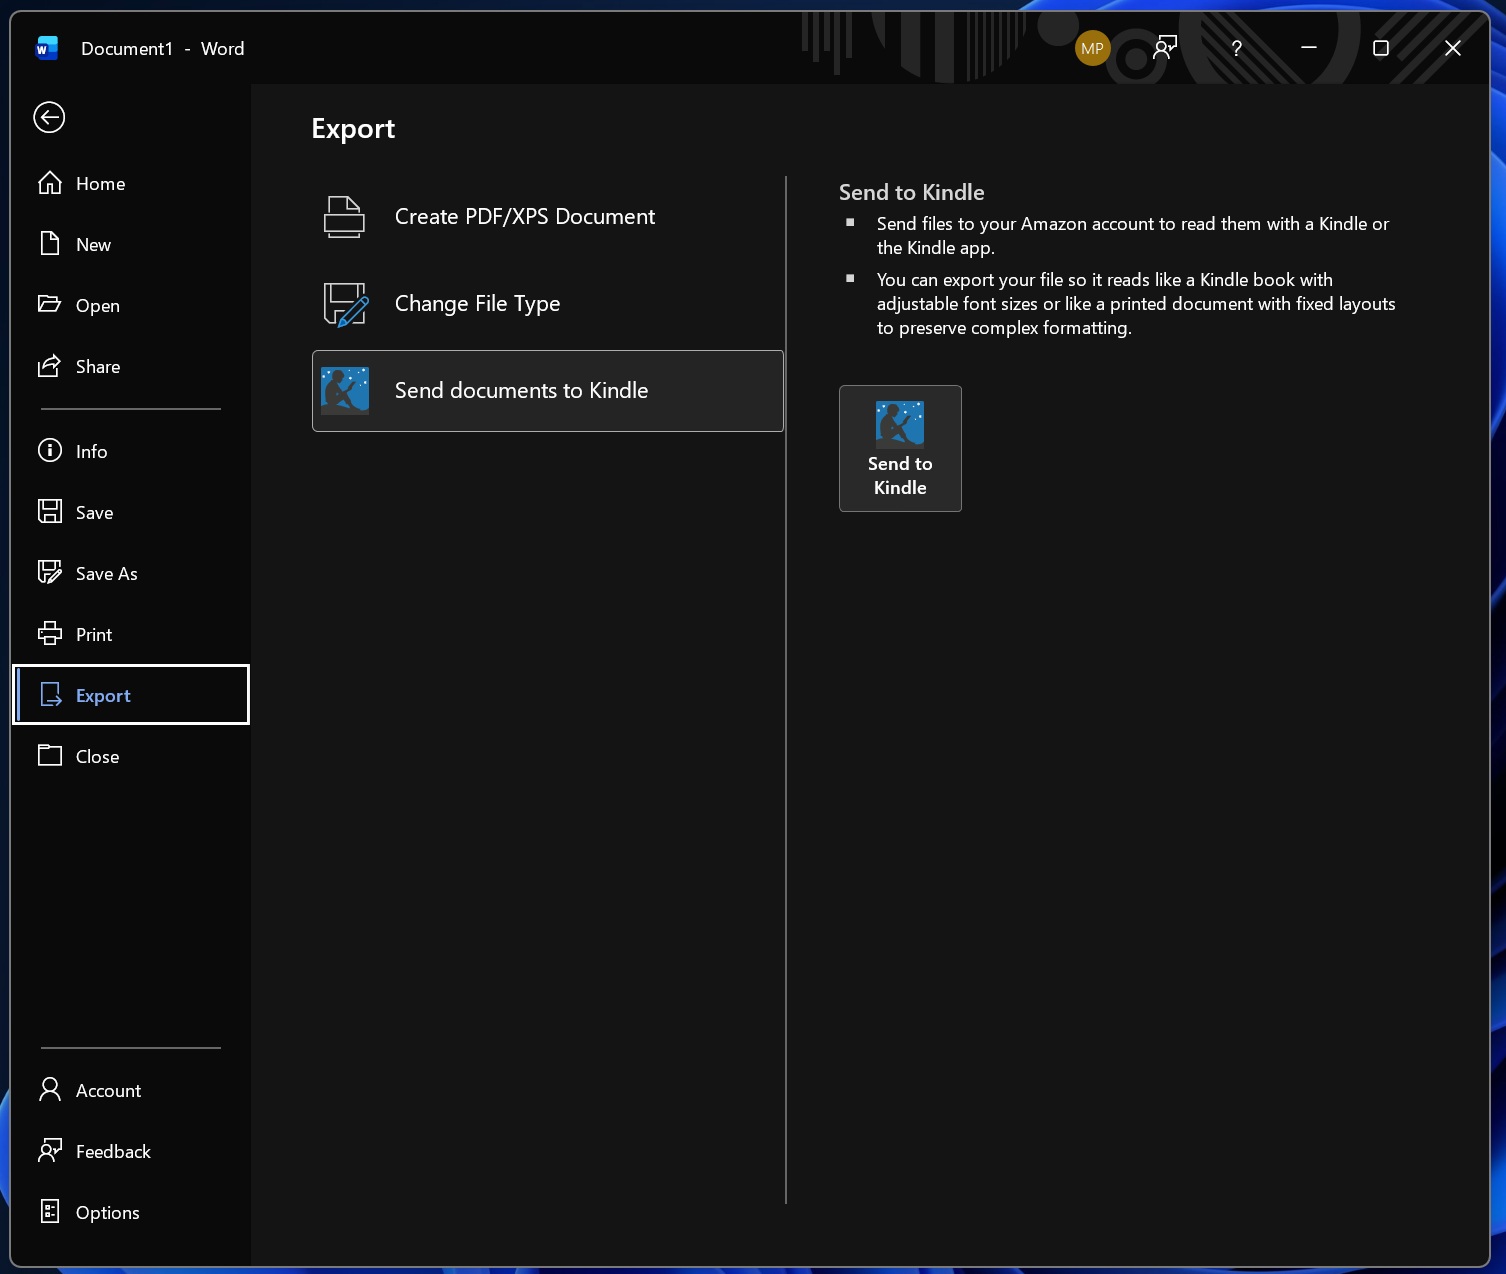
Task: Select Change File Type
Action: (x=548, y=304)
